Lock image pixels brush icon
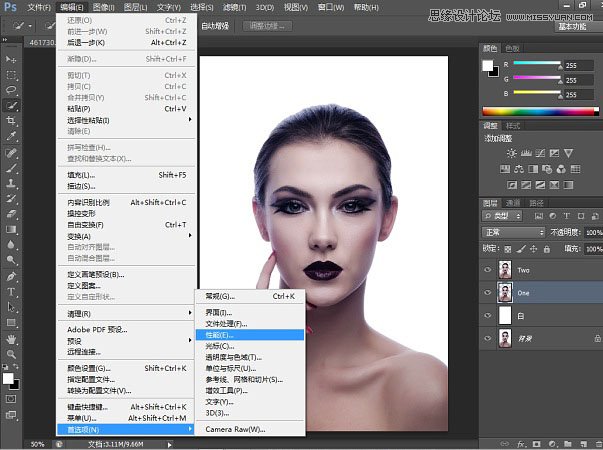Image resolution: width=603 pixels, height=450 pixels. point(521,249)
